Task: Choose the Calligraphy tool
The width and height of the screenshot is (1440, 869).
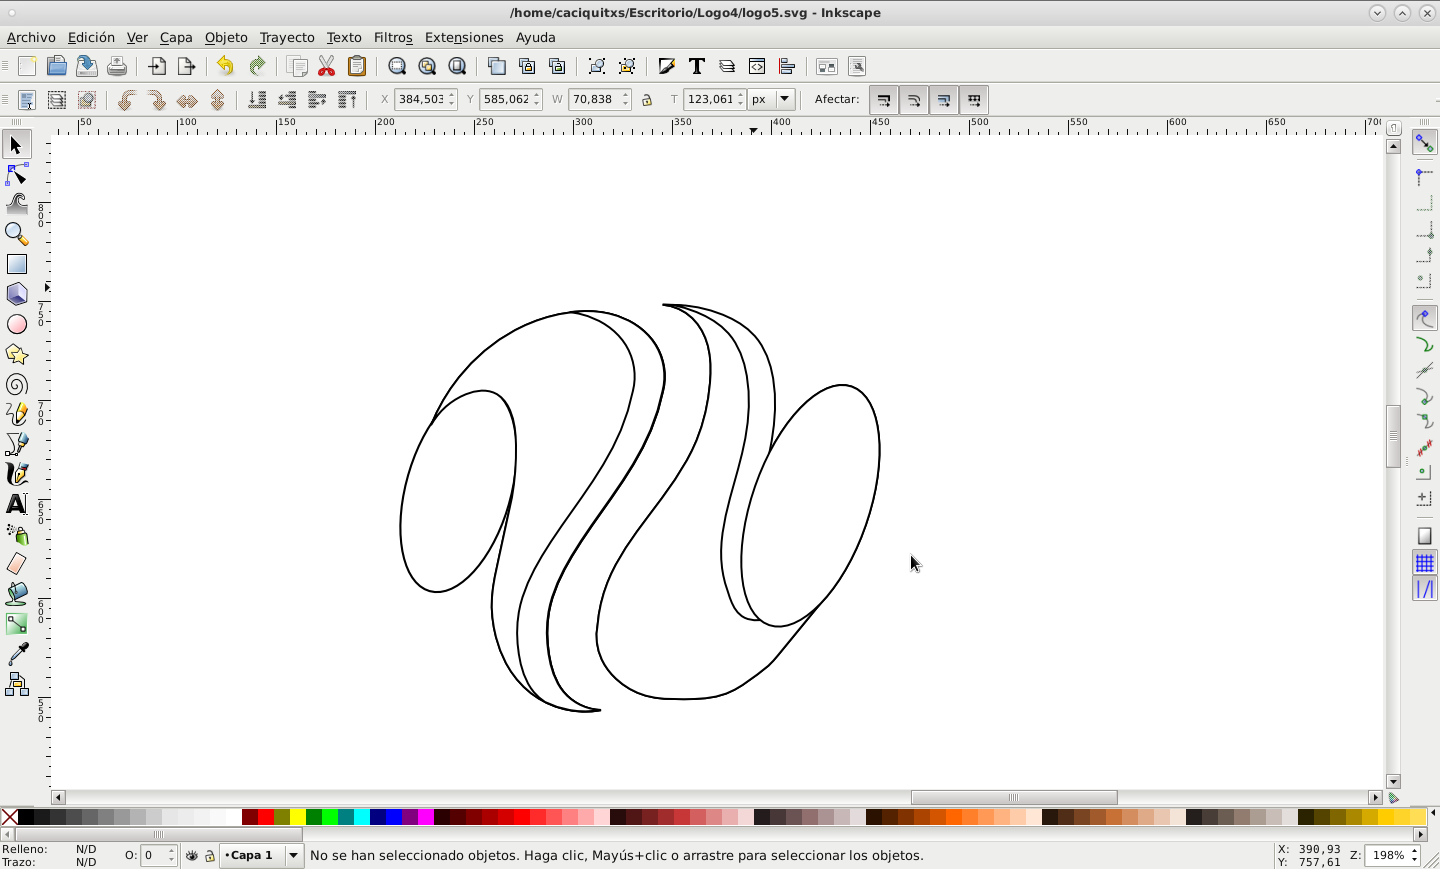Action: pos(17,474)
